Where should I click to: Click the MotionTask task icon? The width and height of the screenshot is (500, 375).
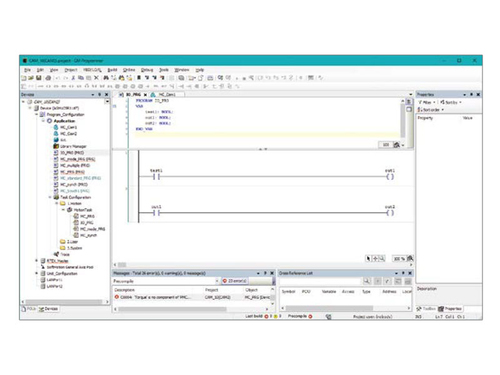click(69, 210)
